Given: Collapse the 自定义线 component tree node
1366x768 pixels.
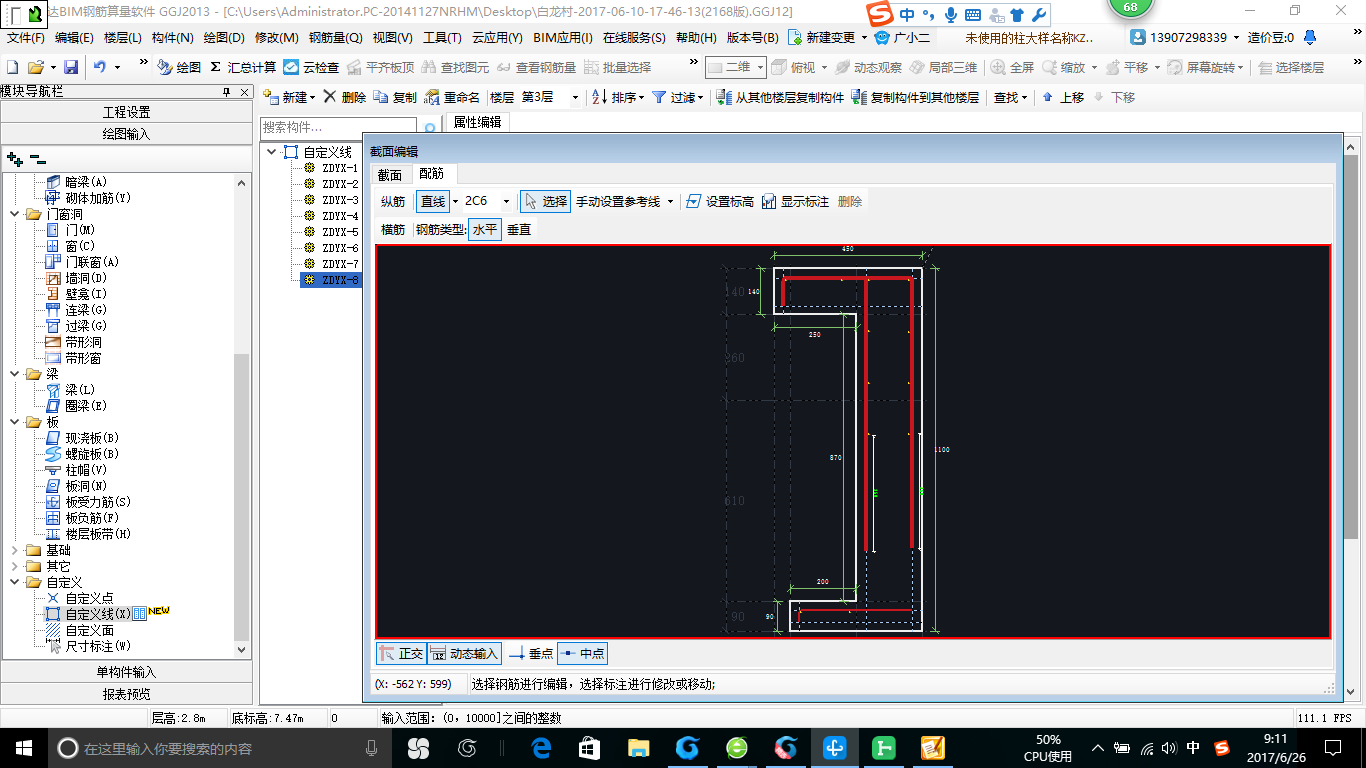Looking at the screenshot, I should (272, 152).
